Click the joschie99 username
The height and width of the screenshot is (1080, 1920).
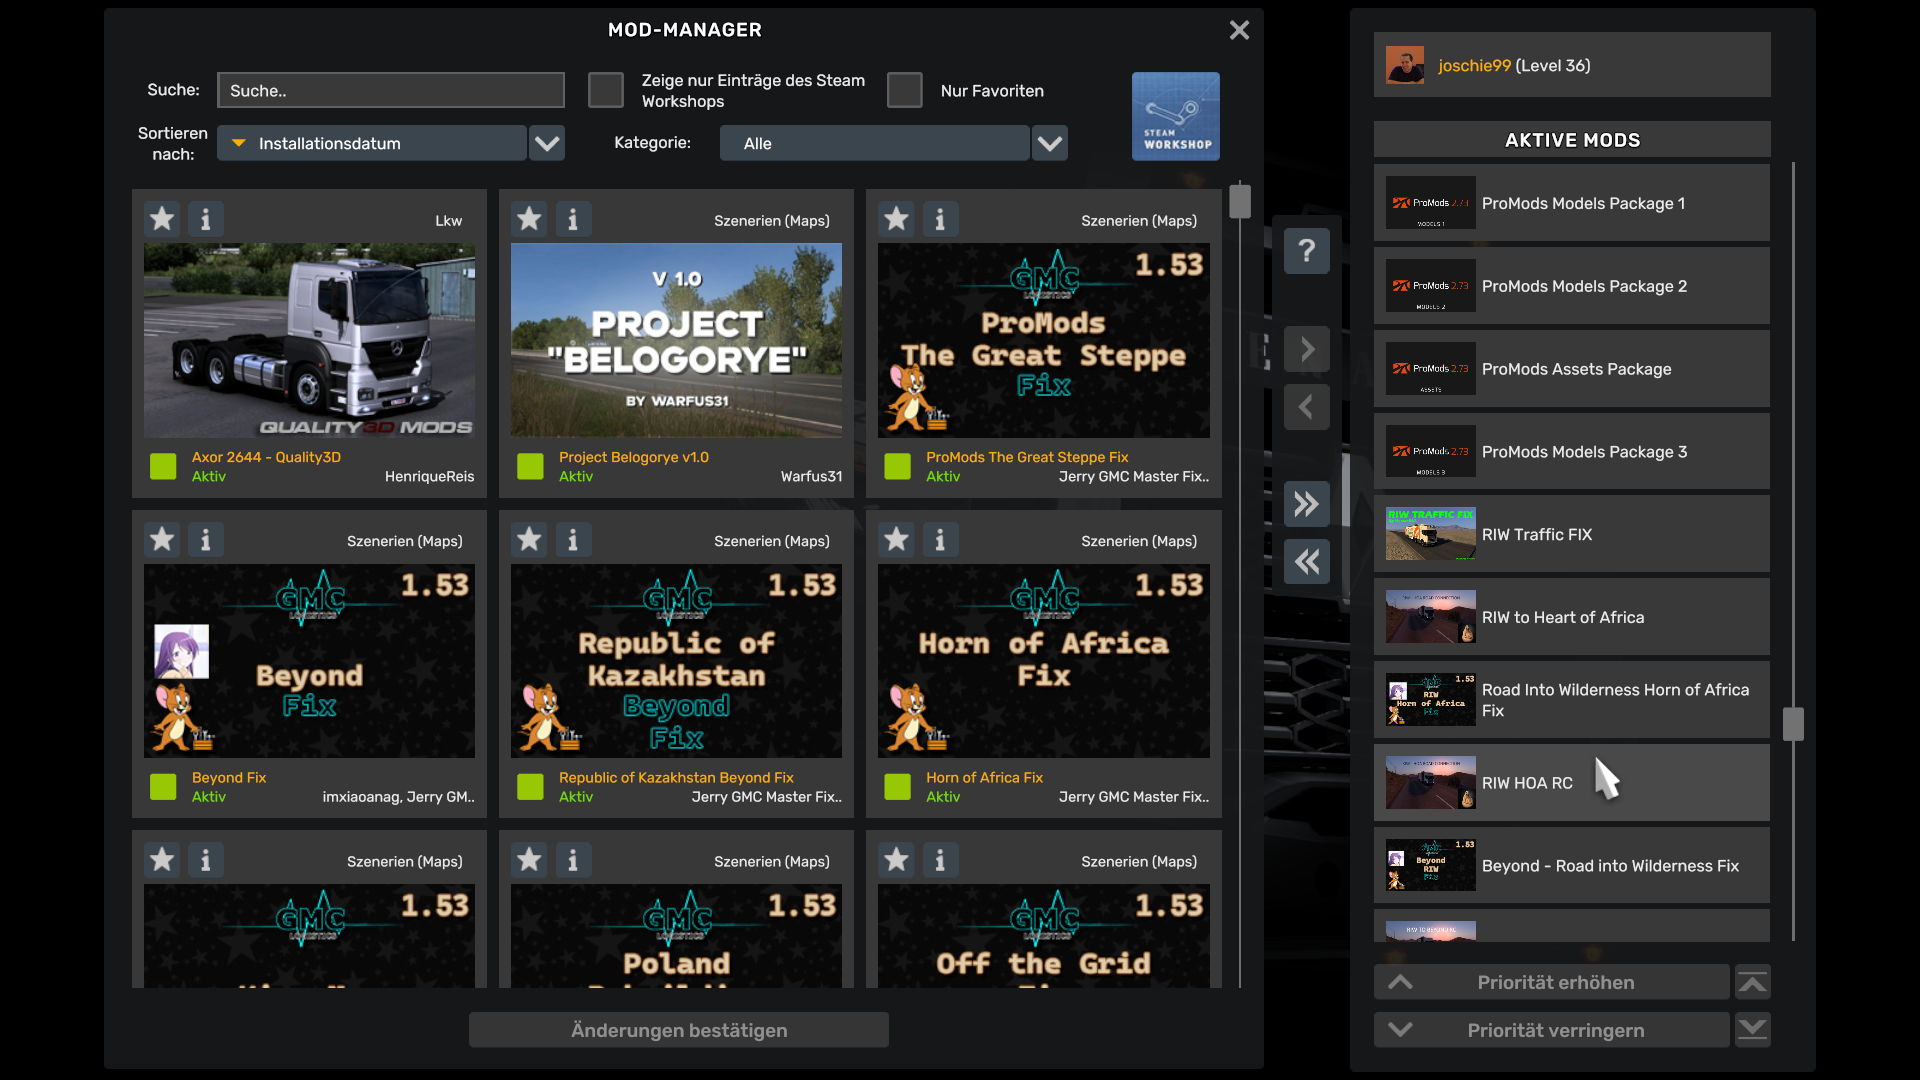1475,65
